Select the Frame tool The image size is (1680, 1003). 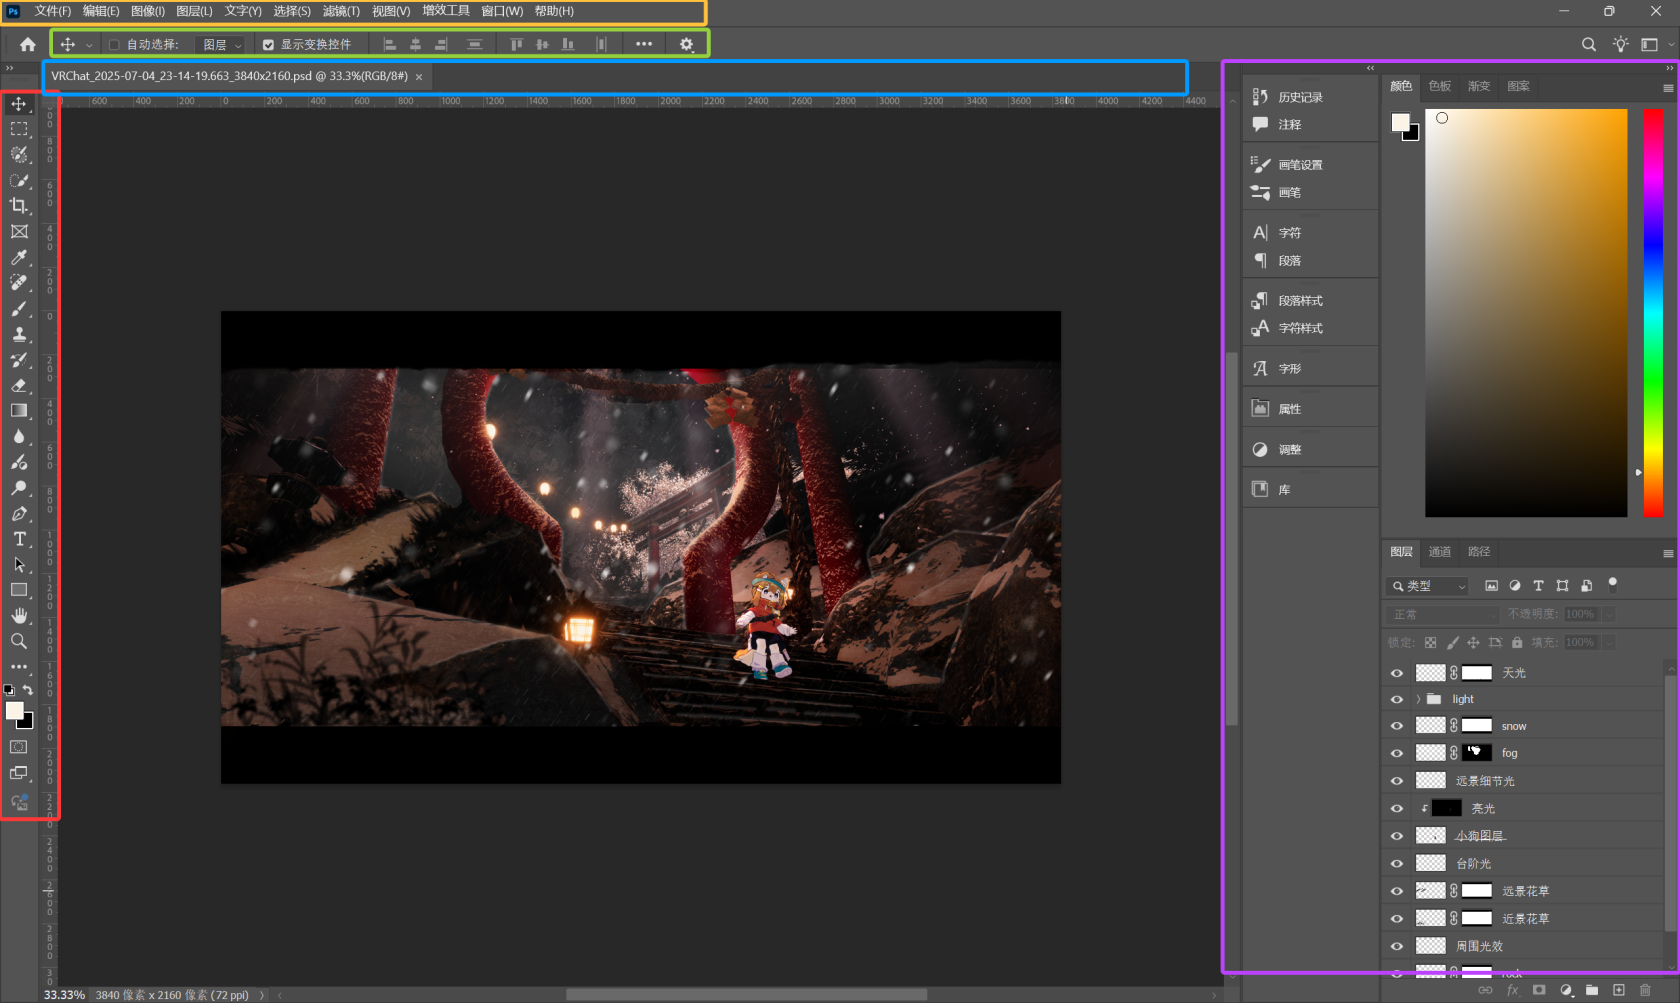(x=19, y=231)
